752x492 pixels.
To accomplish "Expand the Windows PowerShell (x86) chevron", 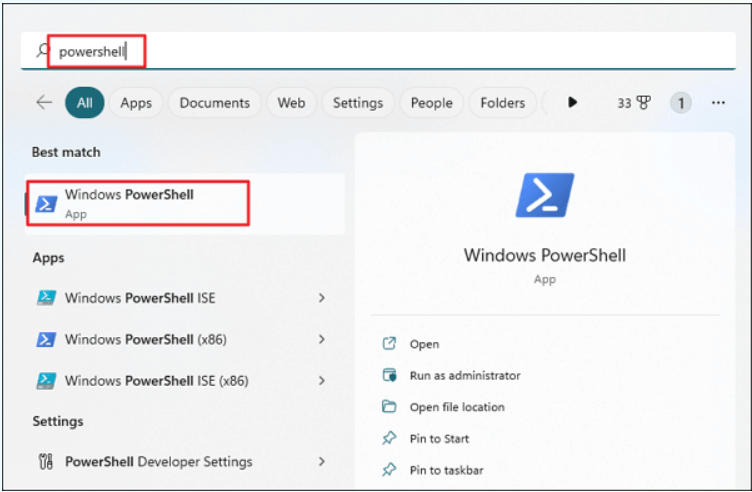I will click(x=322, y=340).
